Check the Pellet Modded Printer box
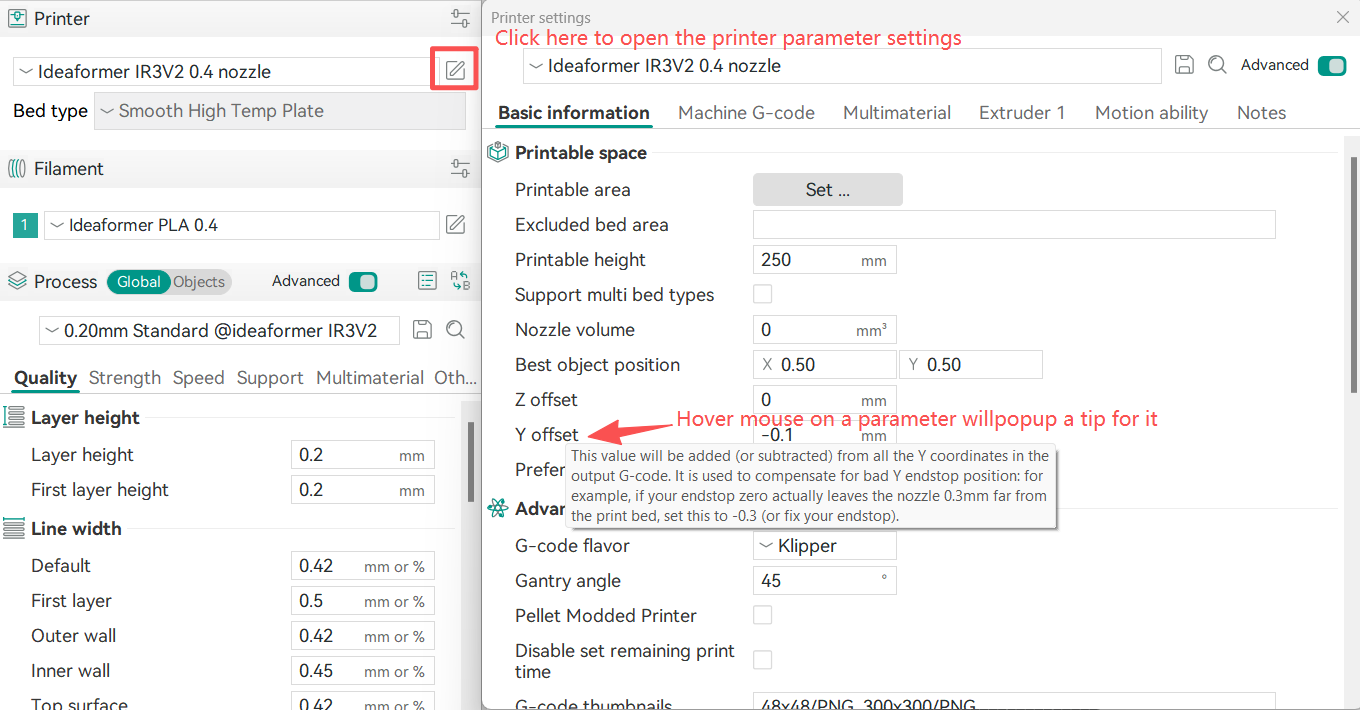 762,615
